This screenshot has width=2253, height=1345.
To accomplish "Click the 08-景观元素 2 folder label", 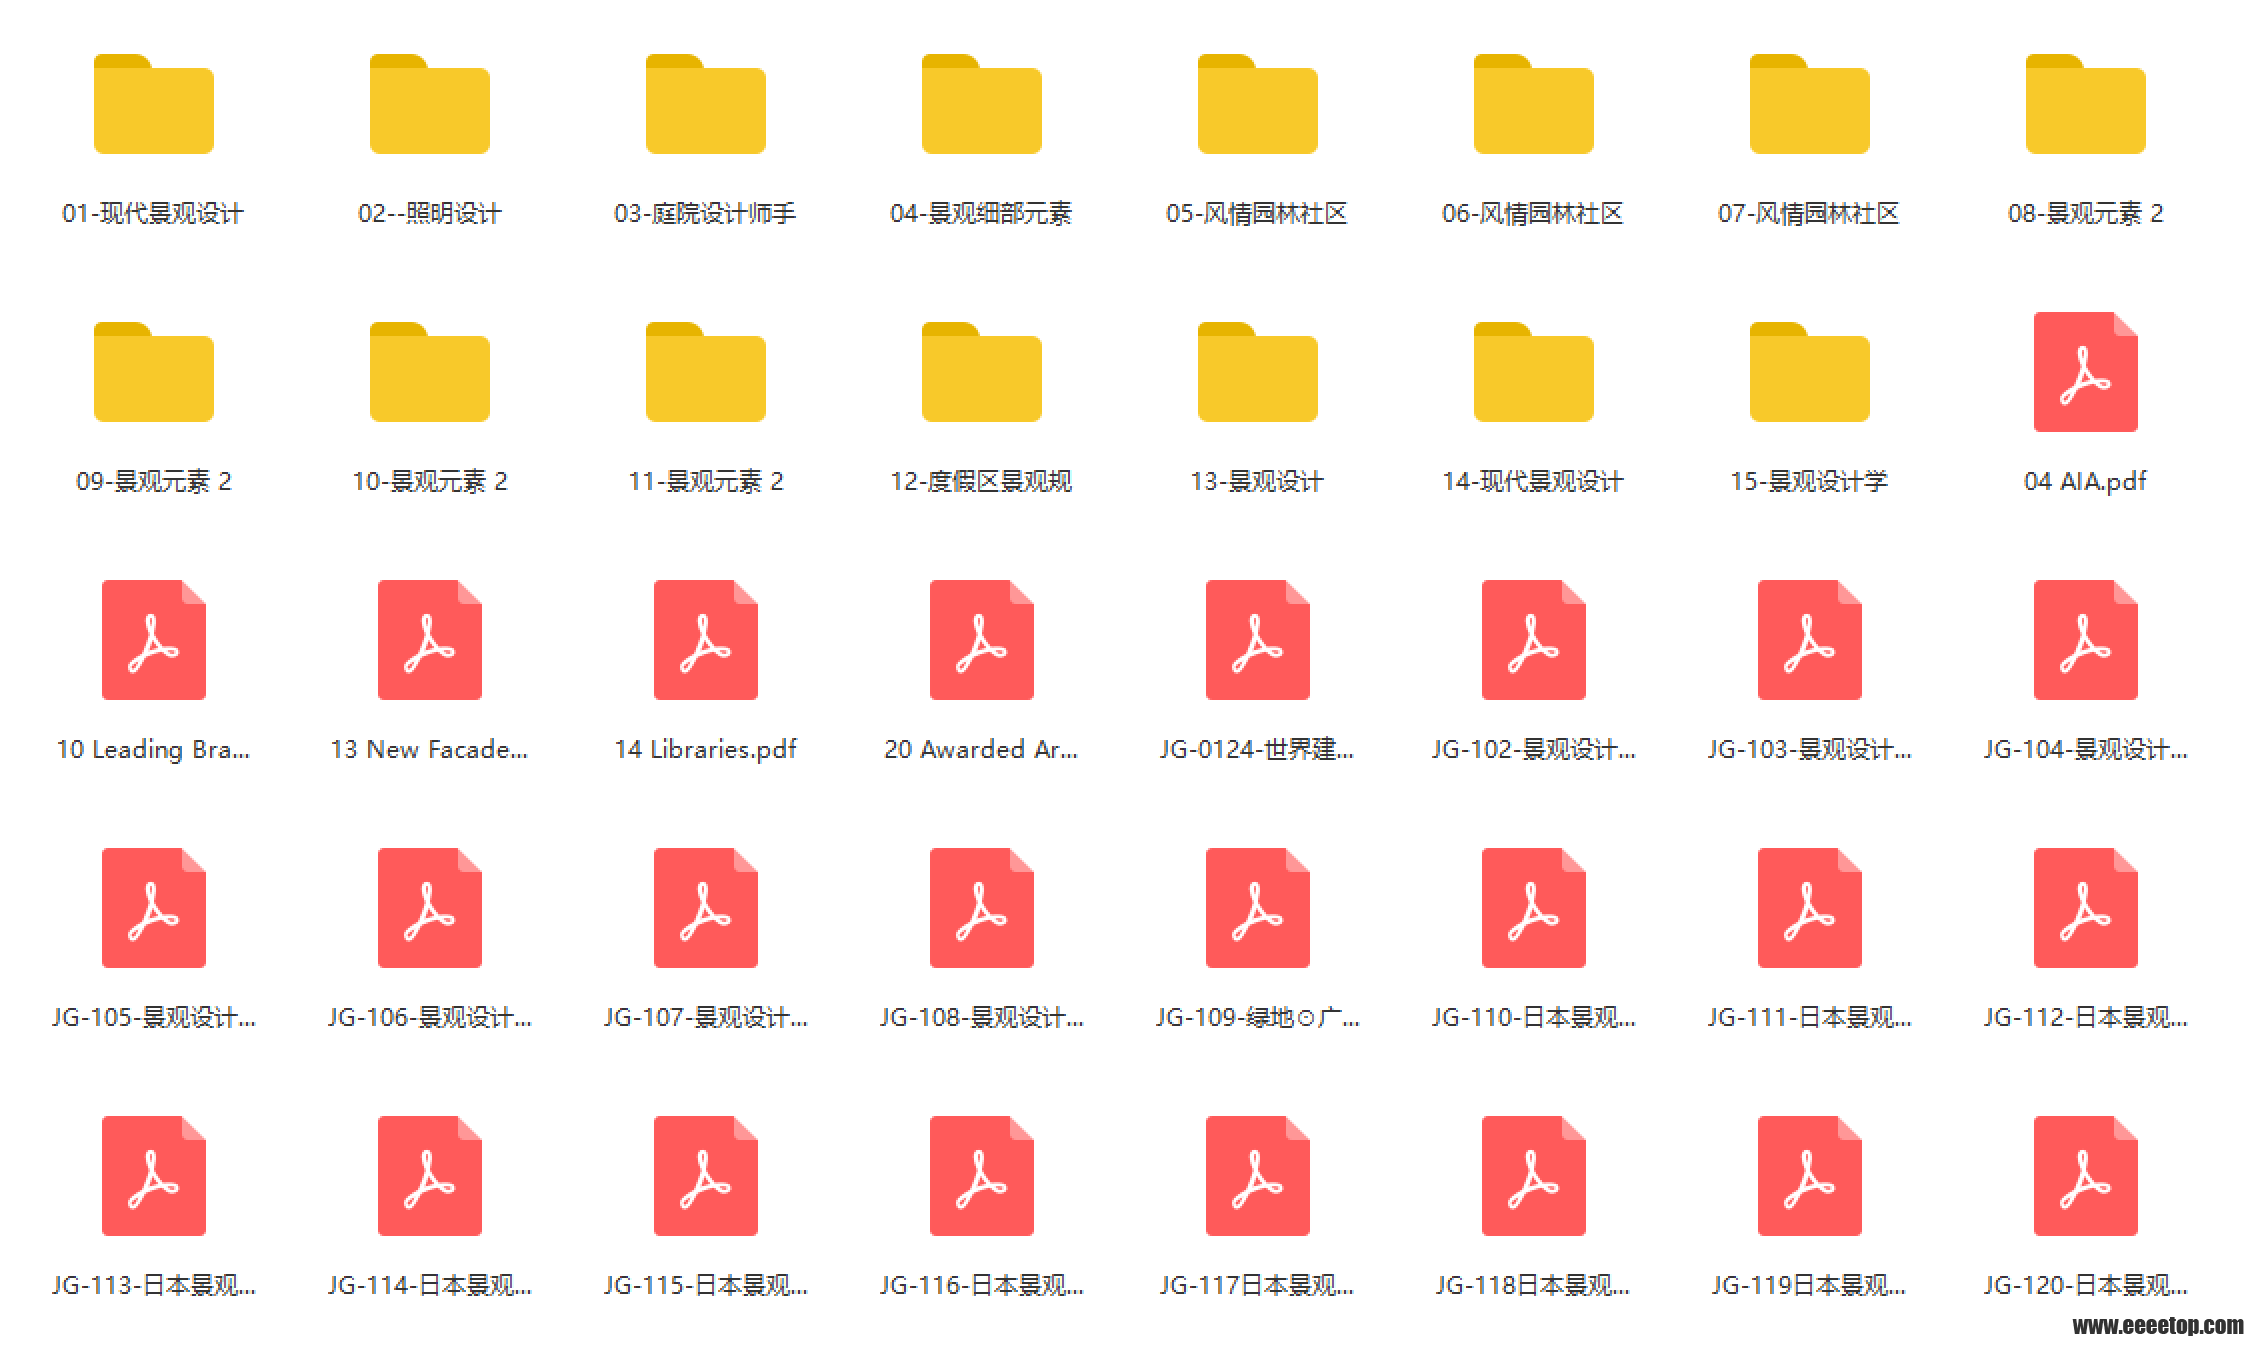I will pyautogui.click(x=2085, y=213).
